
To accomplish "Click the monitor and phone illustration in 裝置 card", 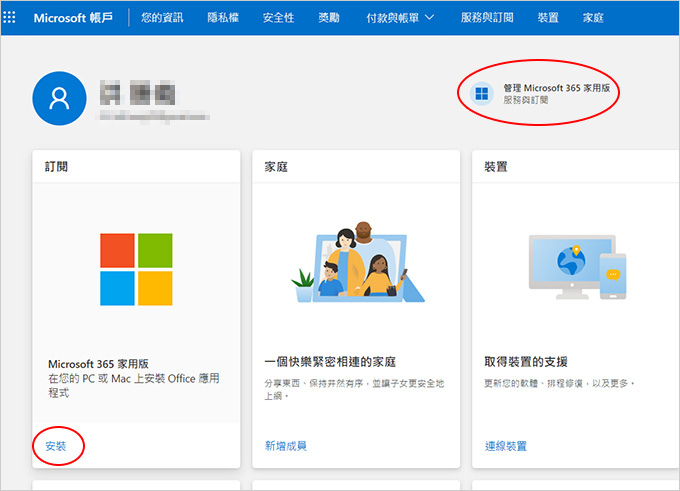I will coord(578,267).
